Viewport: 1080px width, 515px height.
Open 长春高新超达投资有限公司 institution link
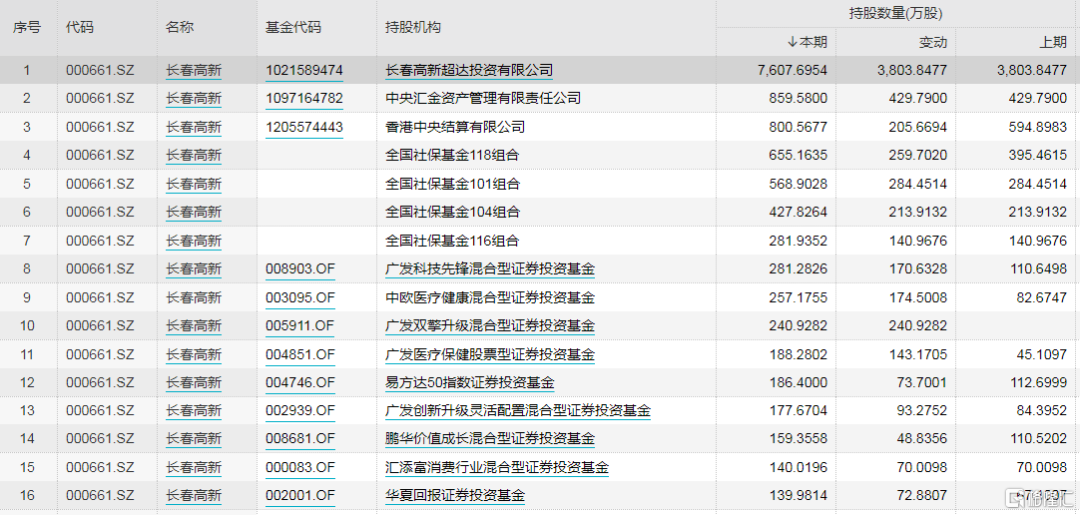[469, 70]
